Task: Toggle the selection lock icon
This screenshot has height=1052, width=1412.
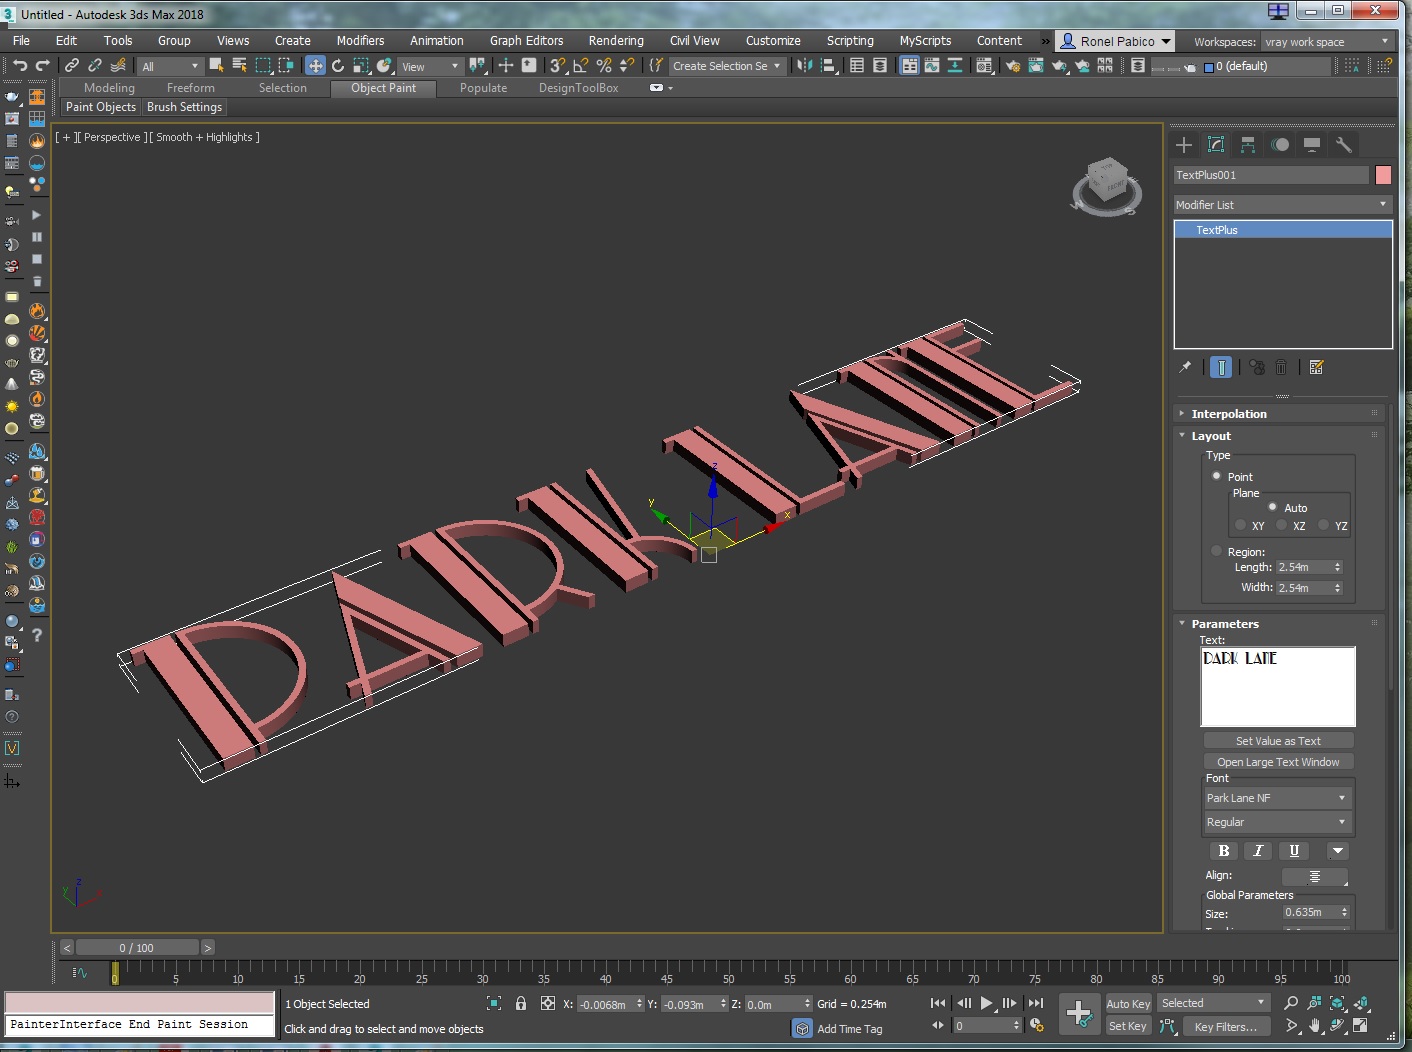Action: pos(521,1004)
